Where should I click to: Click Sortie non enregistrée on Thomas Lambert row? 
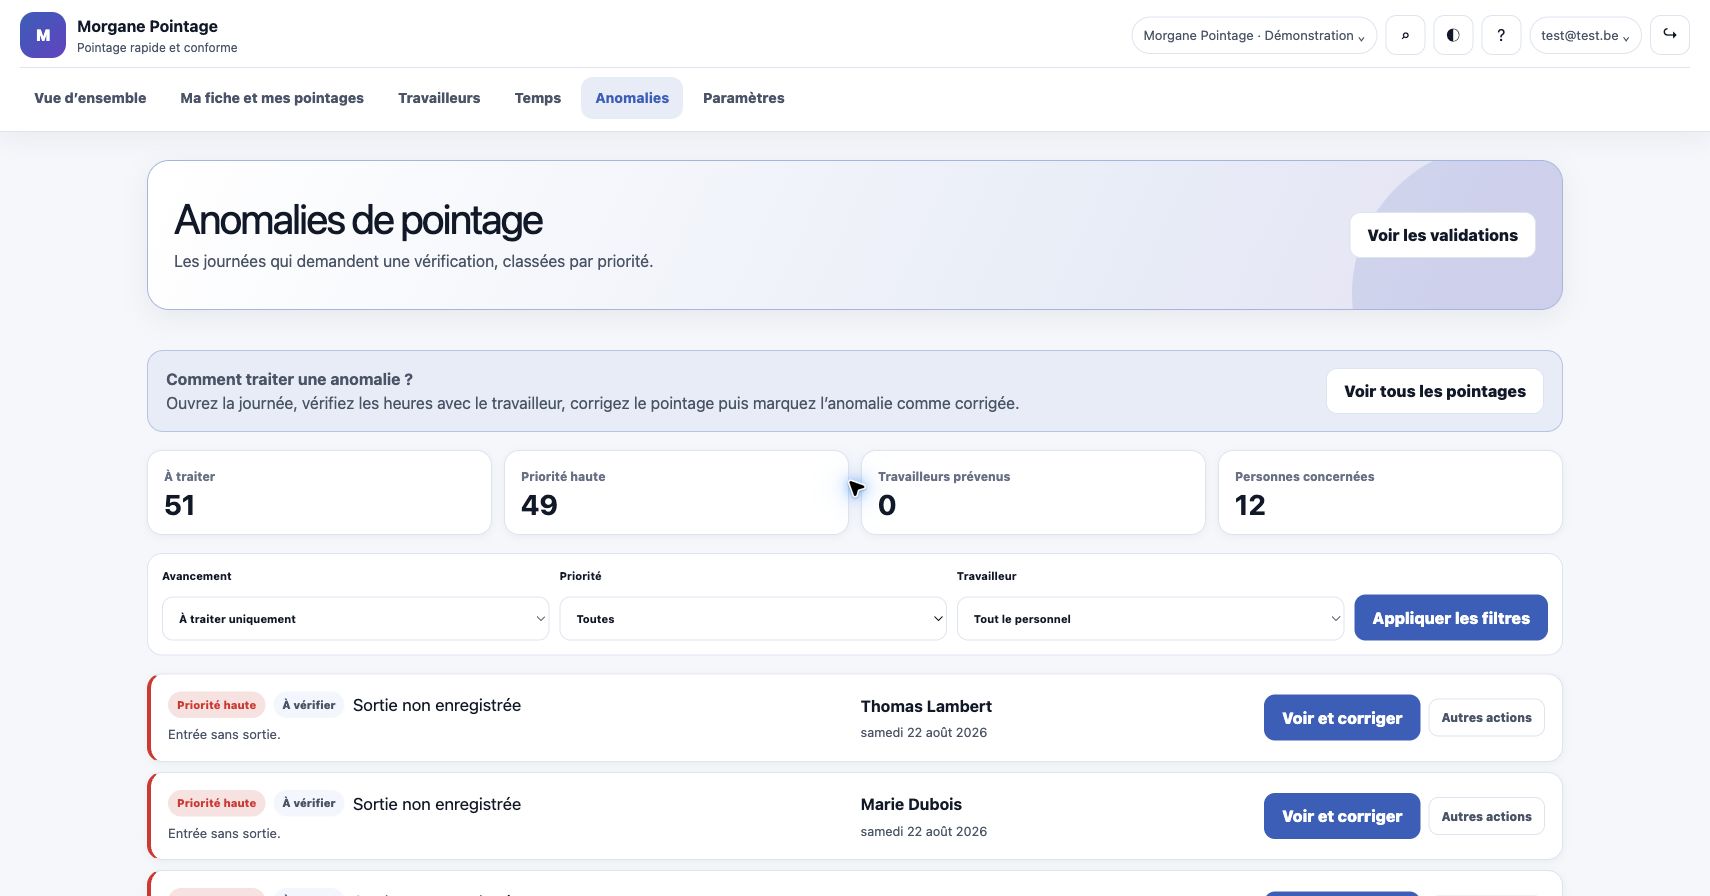437,705
